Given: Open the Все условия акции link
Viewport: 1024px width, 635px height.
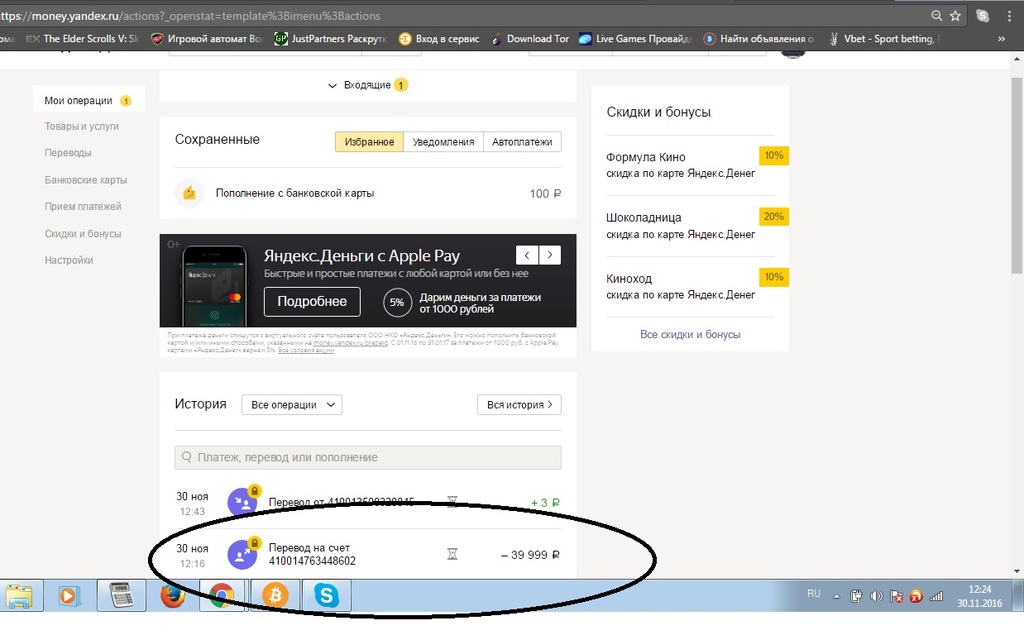Looking at the screenshot, I should click(306, 350).
